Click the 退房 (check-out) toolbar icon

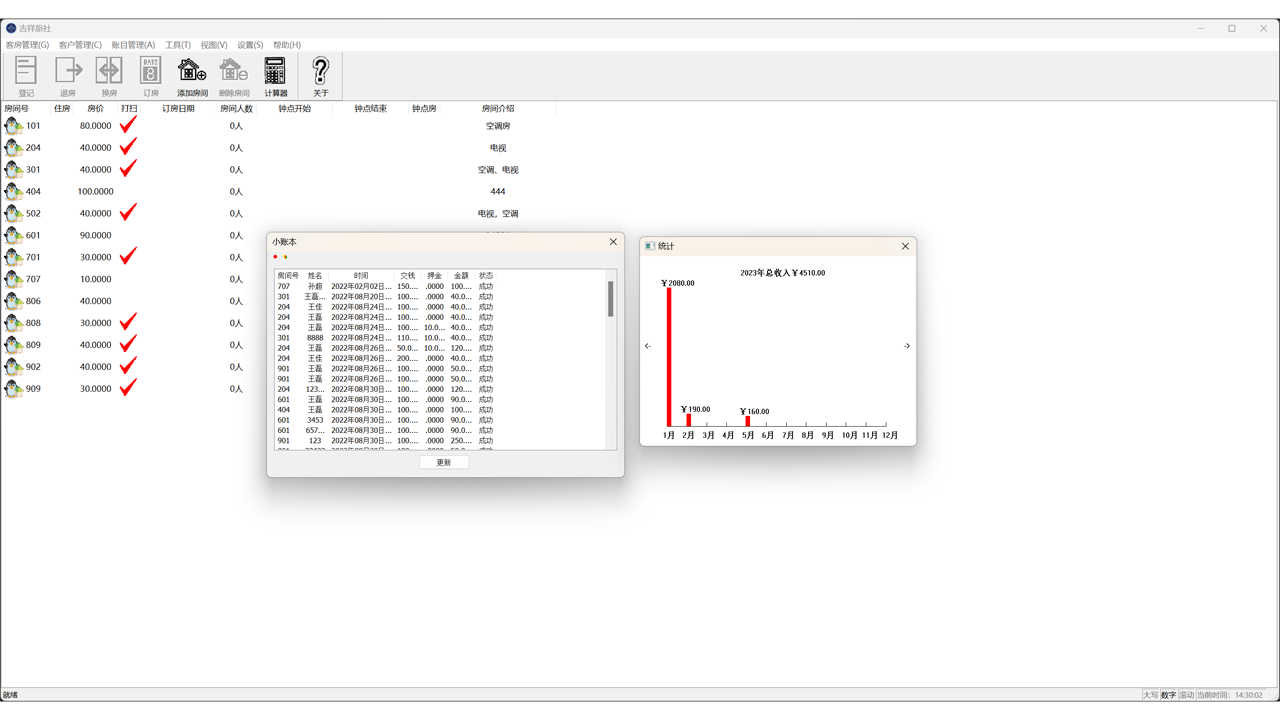point(68,71)
